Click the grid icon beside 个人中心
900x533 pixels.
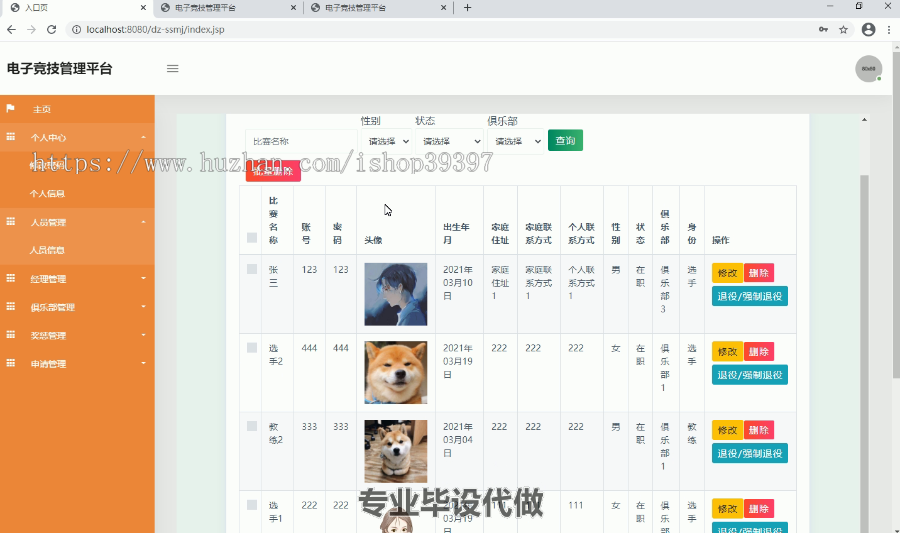(10, 137)
